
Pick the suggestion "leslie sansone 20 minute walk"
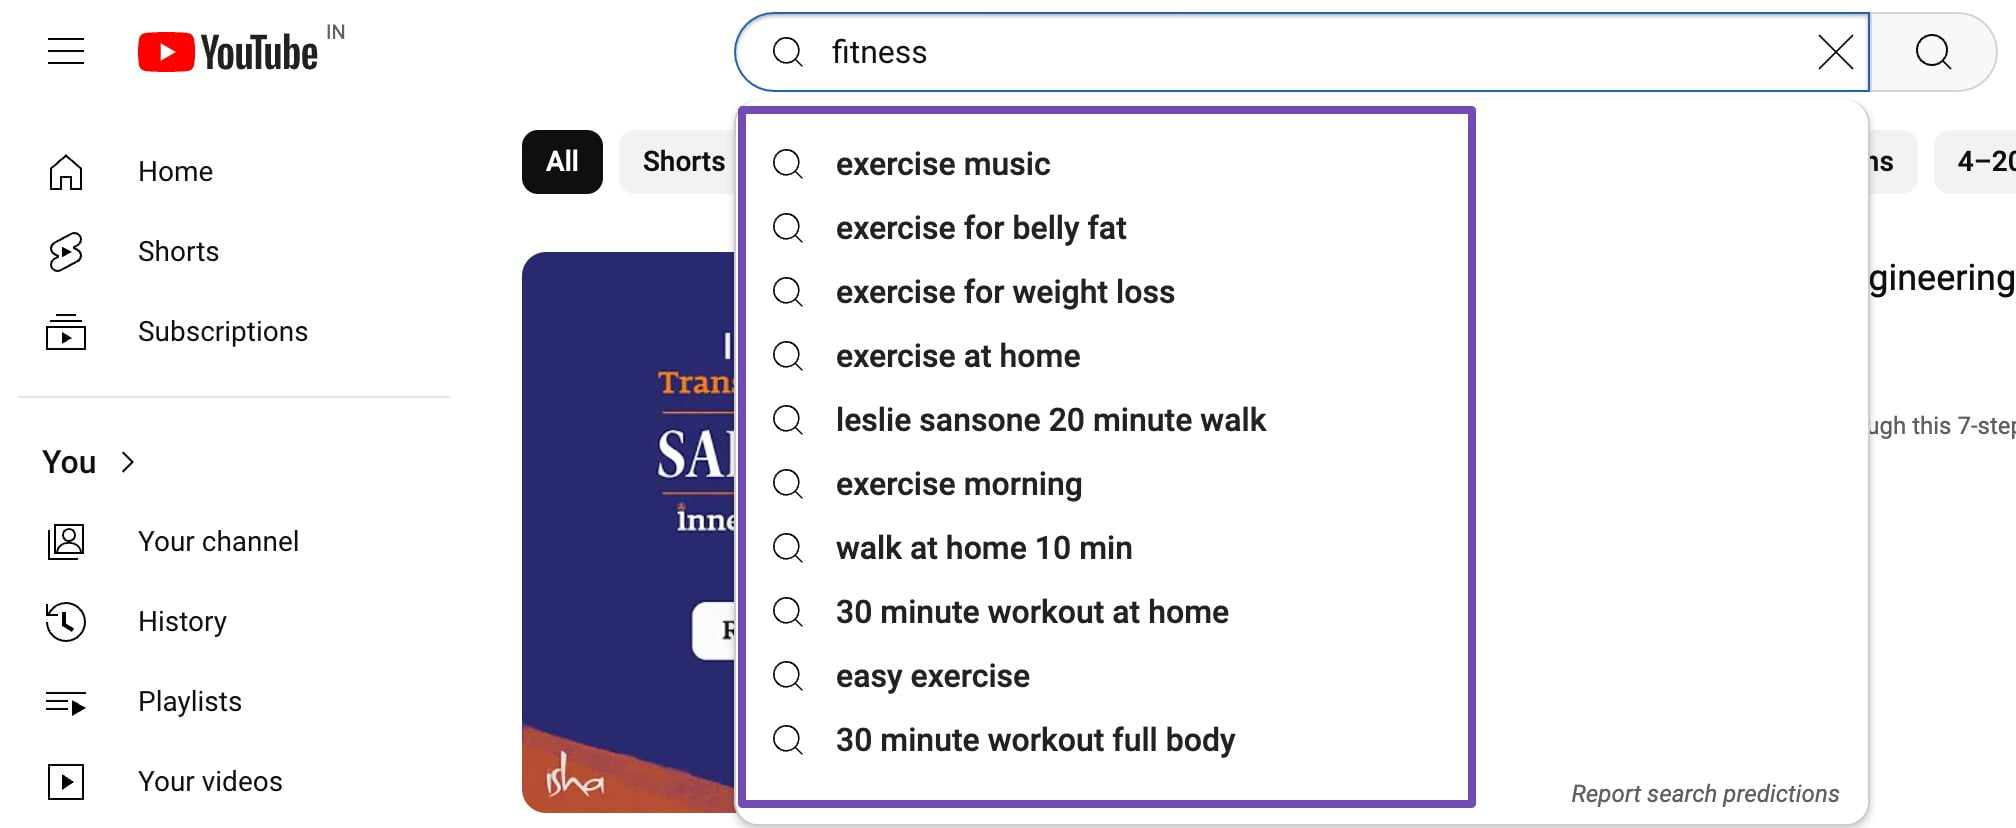pyautogui.click(x=1050, y=420)
